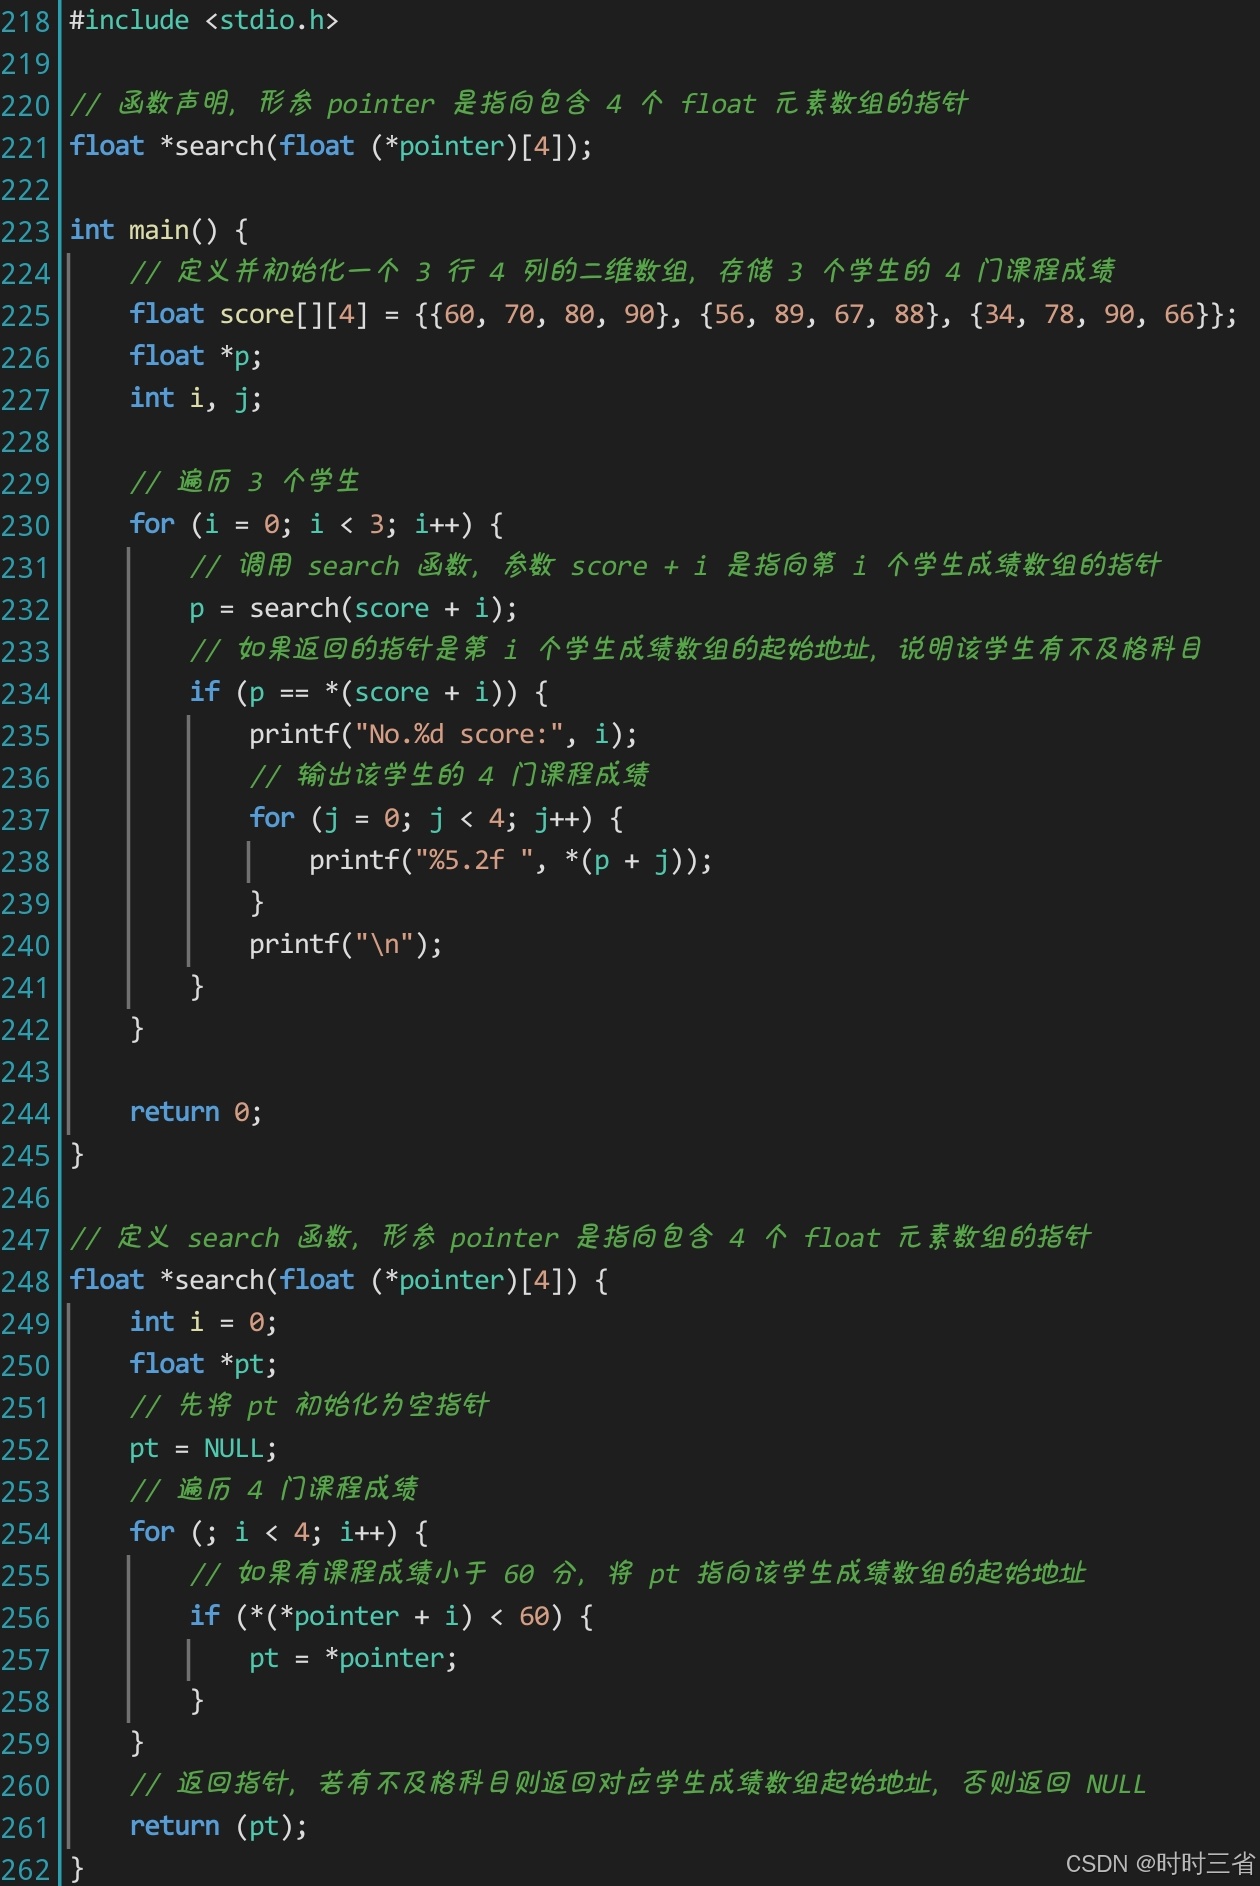This screenshot has width=1260, height=1886.
Task: Click line number 245
Action: pos(26,1157)
